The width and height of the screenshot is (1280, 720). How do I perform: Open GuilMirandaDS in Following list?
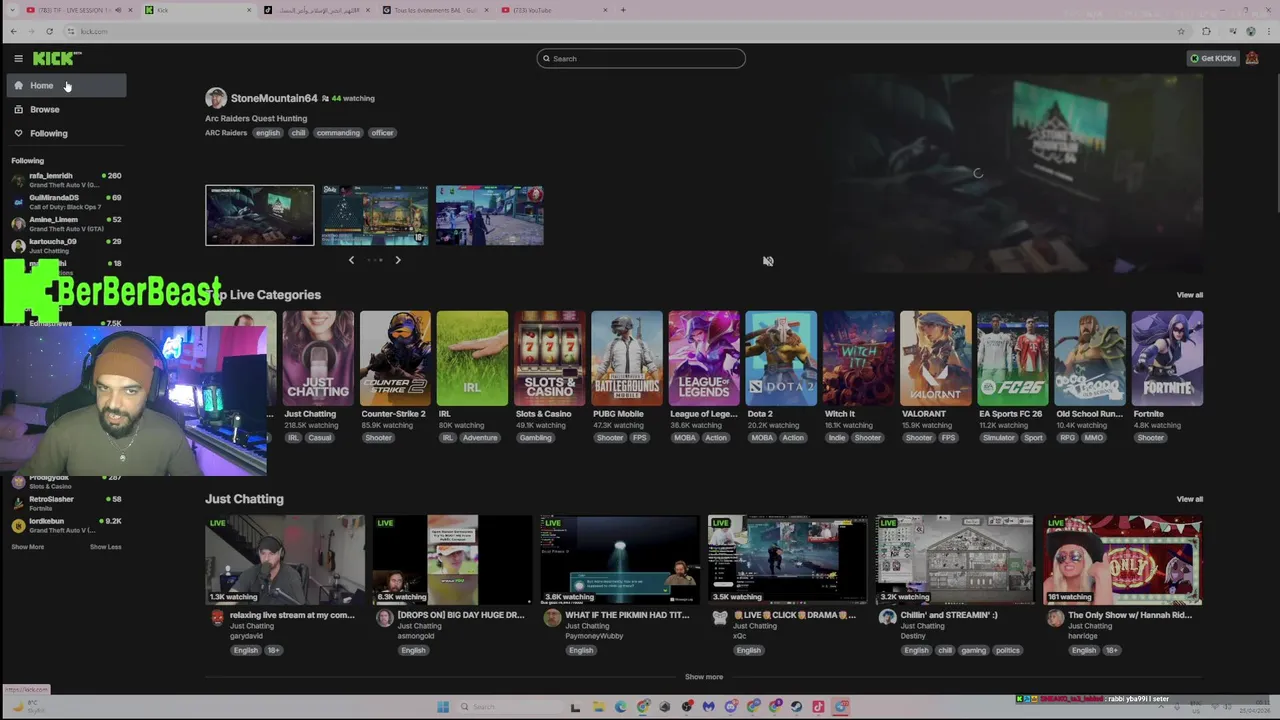click(x=67, y=202)
